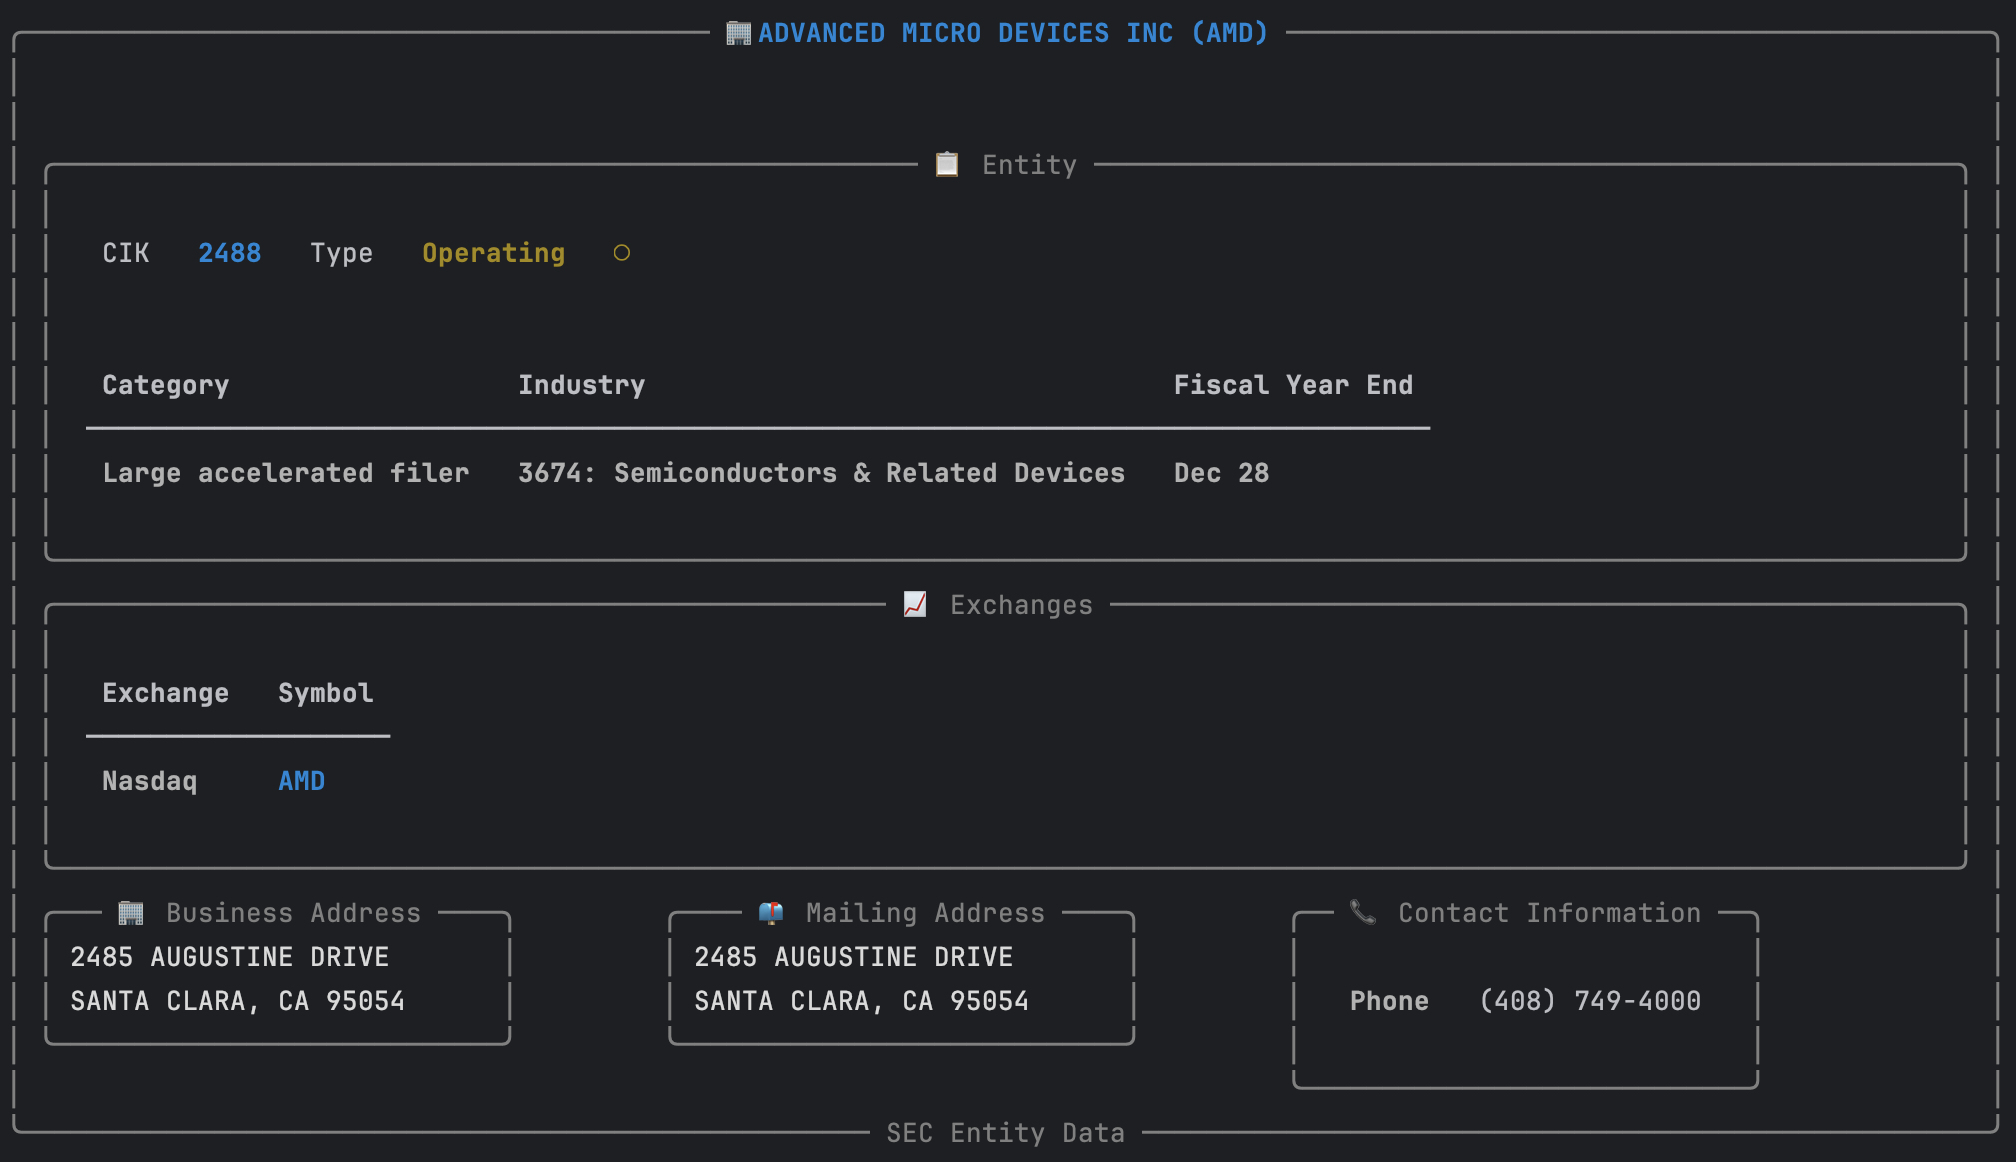The image size is (2016, 1162).
Task: Click the mailbox icon beside Mailing Address
Action: pos(770,912)
